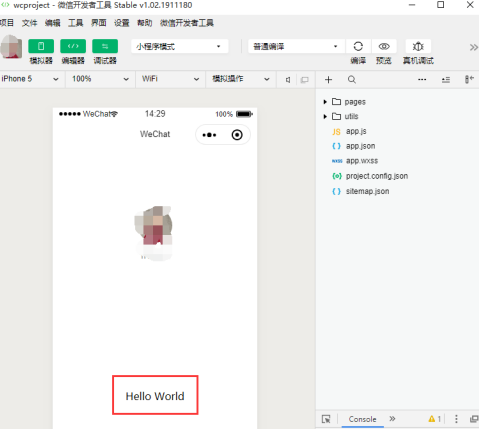
Task: Click the real-device debug bug icon
Action: tap(418, 46)
